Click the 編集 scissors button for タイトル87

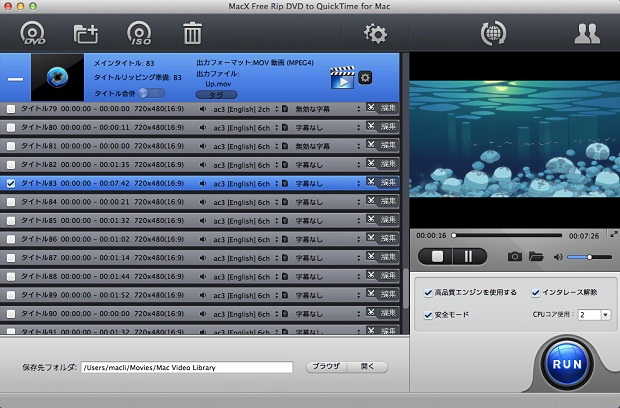point(382,257)
